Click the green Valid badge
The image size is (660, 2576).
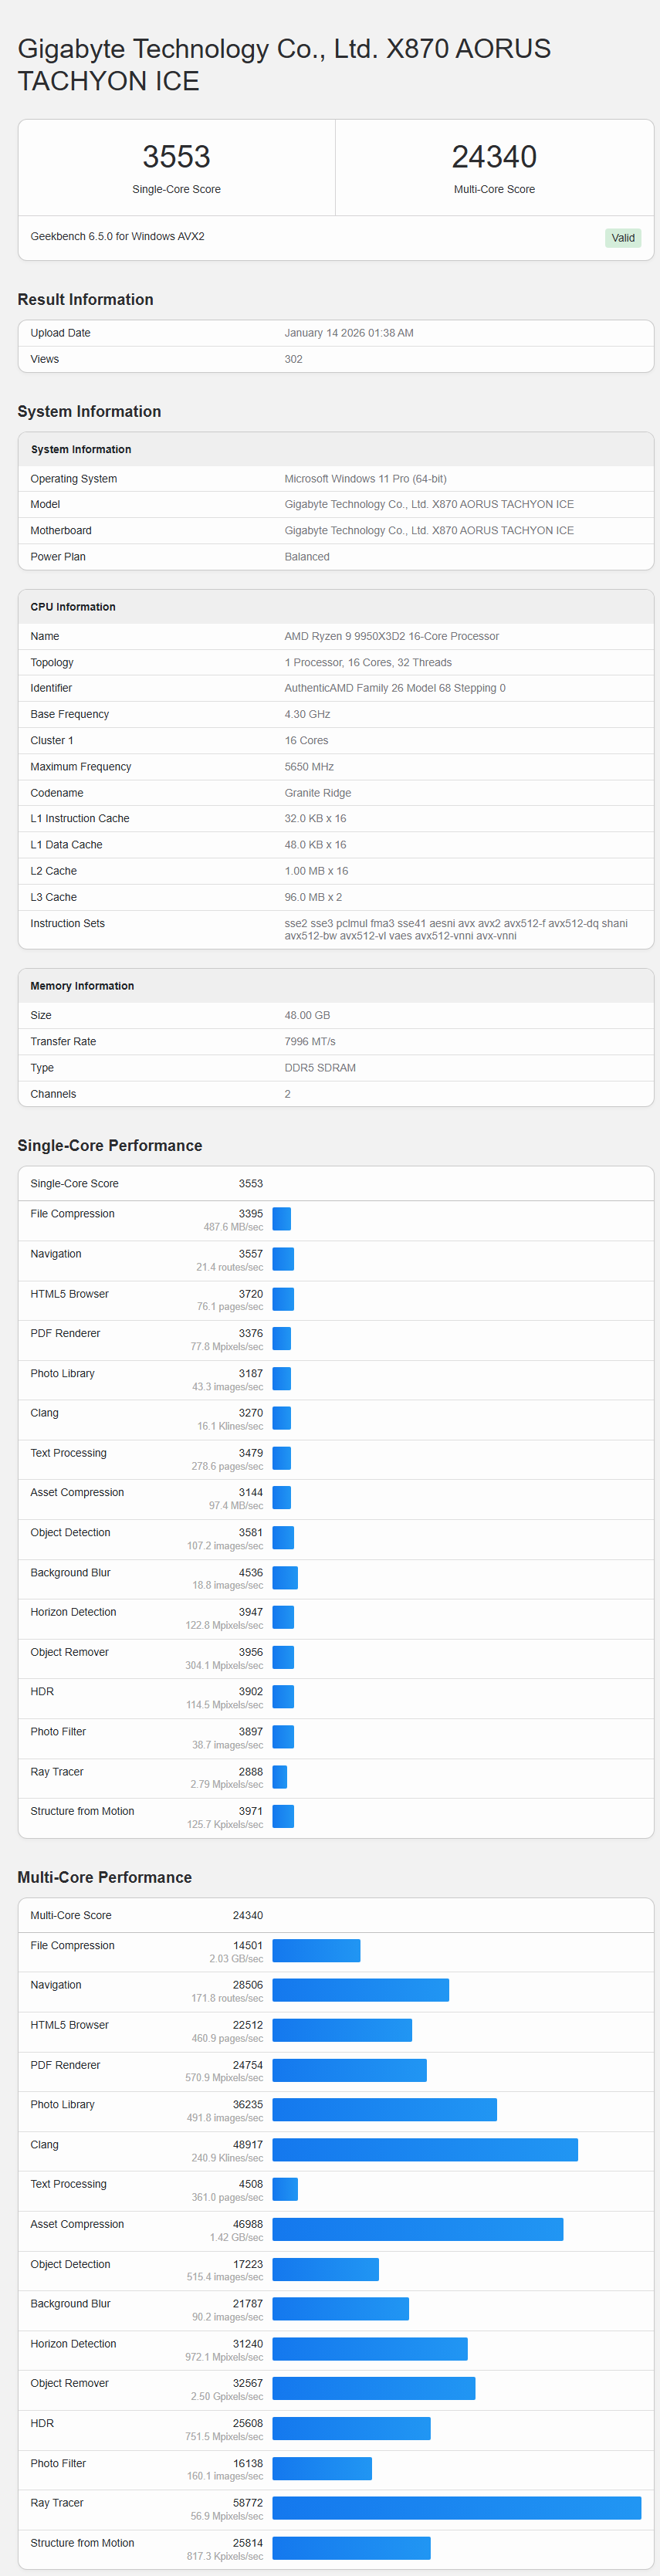coord(622,238)
